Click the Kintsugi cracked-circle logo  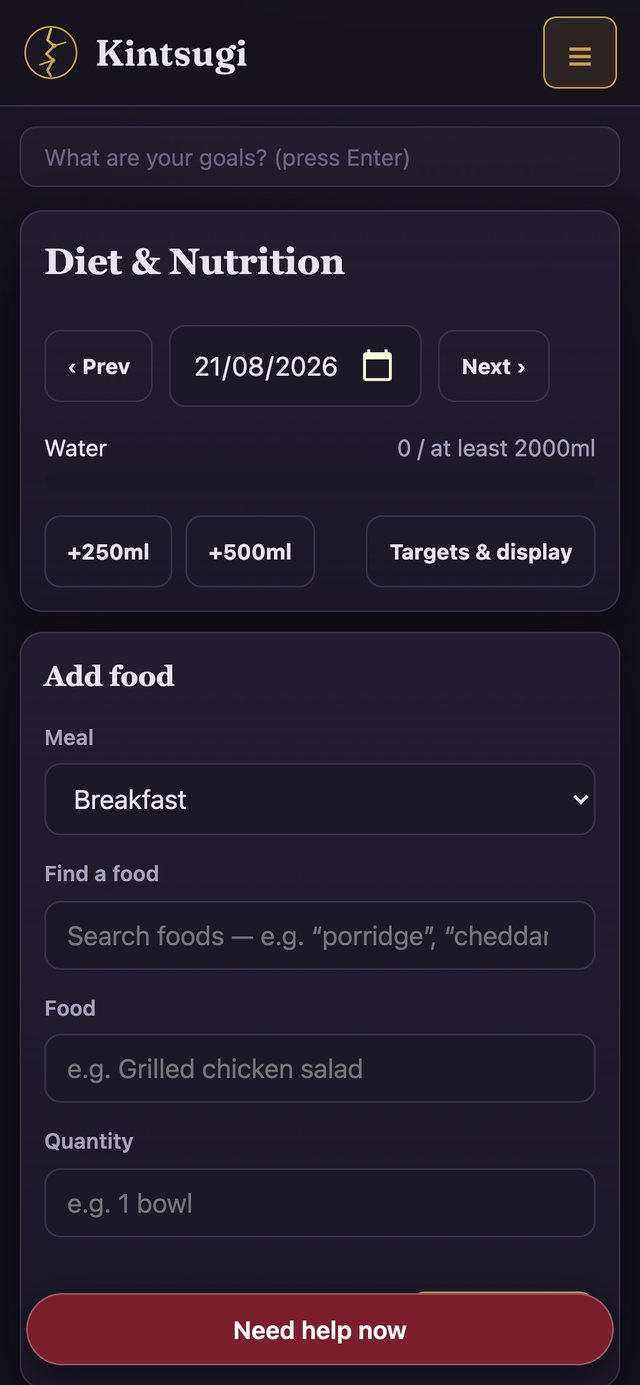pos(51,53)
